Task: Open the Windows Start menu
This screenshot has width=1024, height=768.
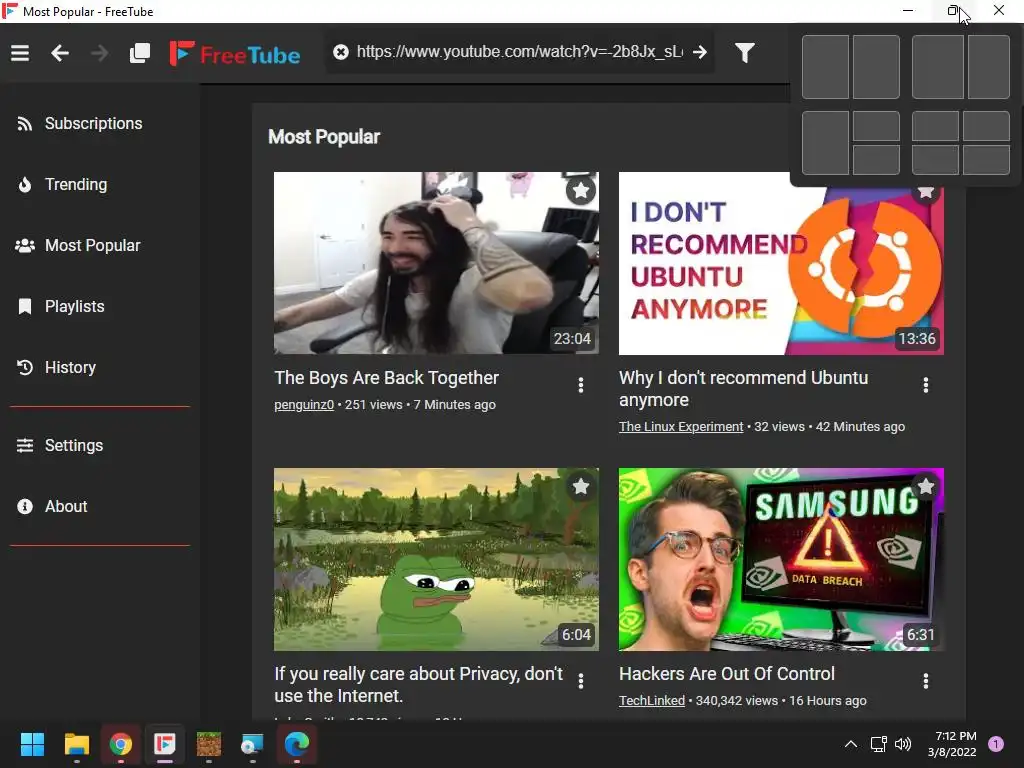Action: pyautogui.click(x=32, y=744)
